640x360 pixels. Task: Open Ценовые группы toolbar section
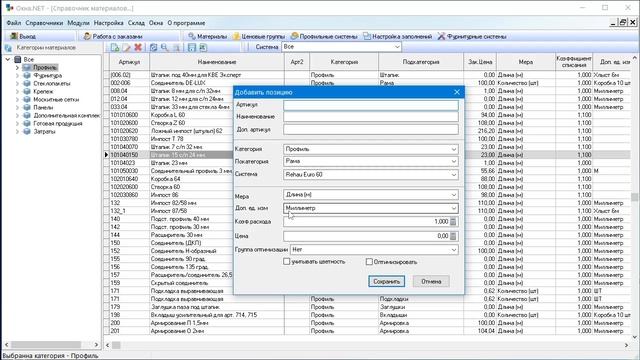(258, 36)
